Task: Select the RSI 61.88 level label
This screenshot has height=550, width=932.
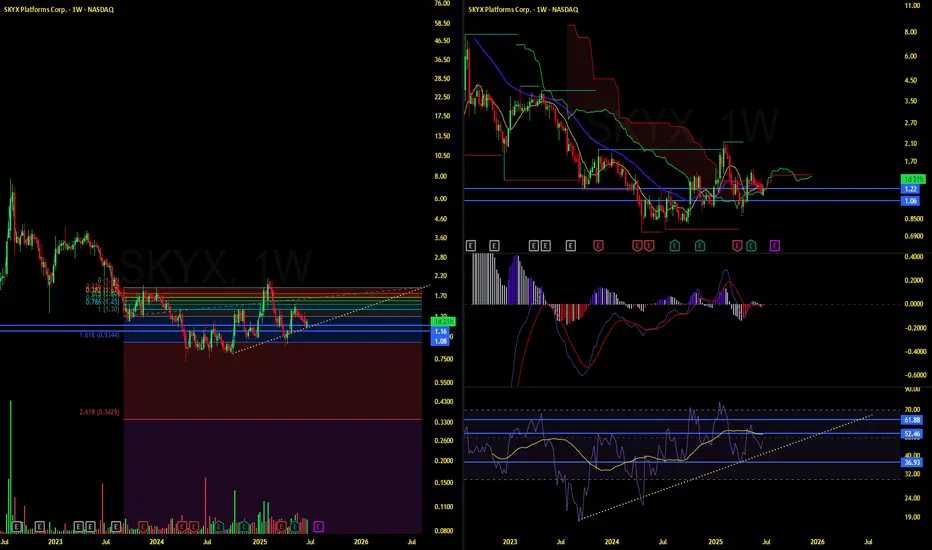Action: 912,420
